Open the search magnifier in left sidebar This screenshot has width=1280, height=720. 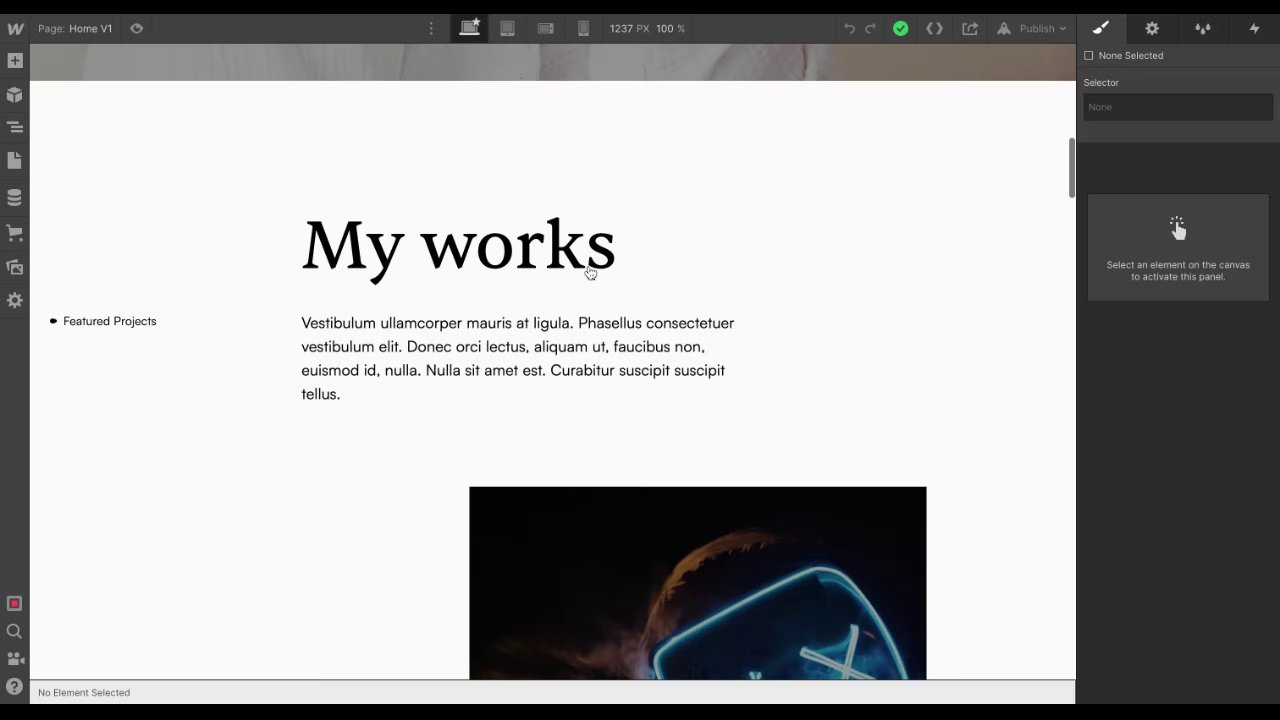click(x=14, y=631)
